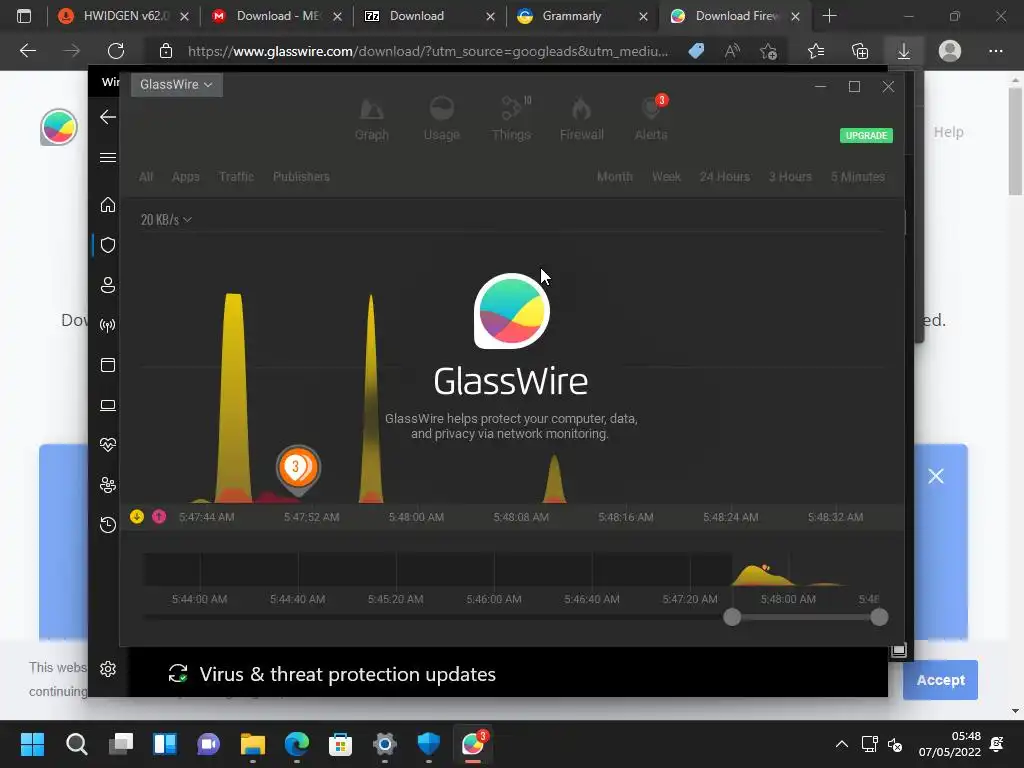This screenshot has width=1024, height=768.
Task: Select the Apps graph filter tab
Action: [x=185, y=176]
